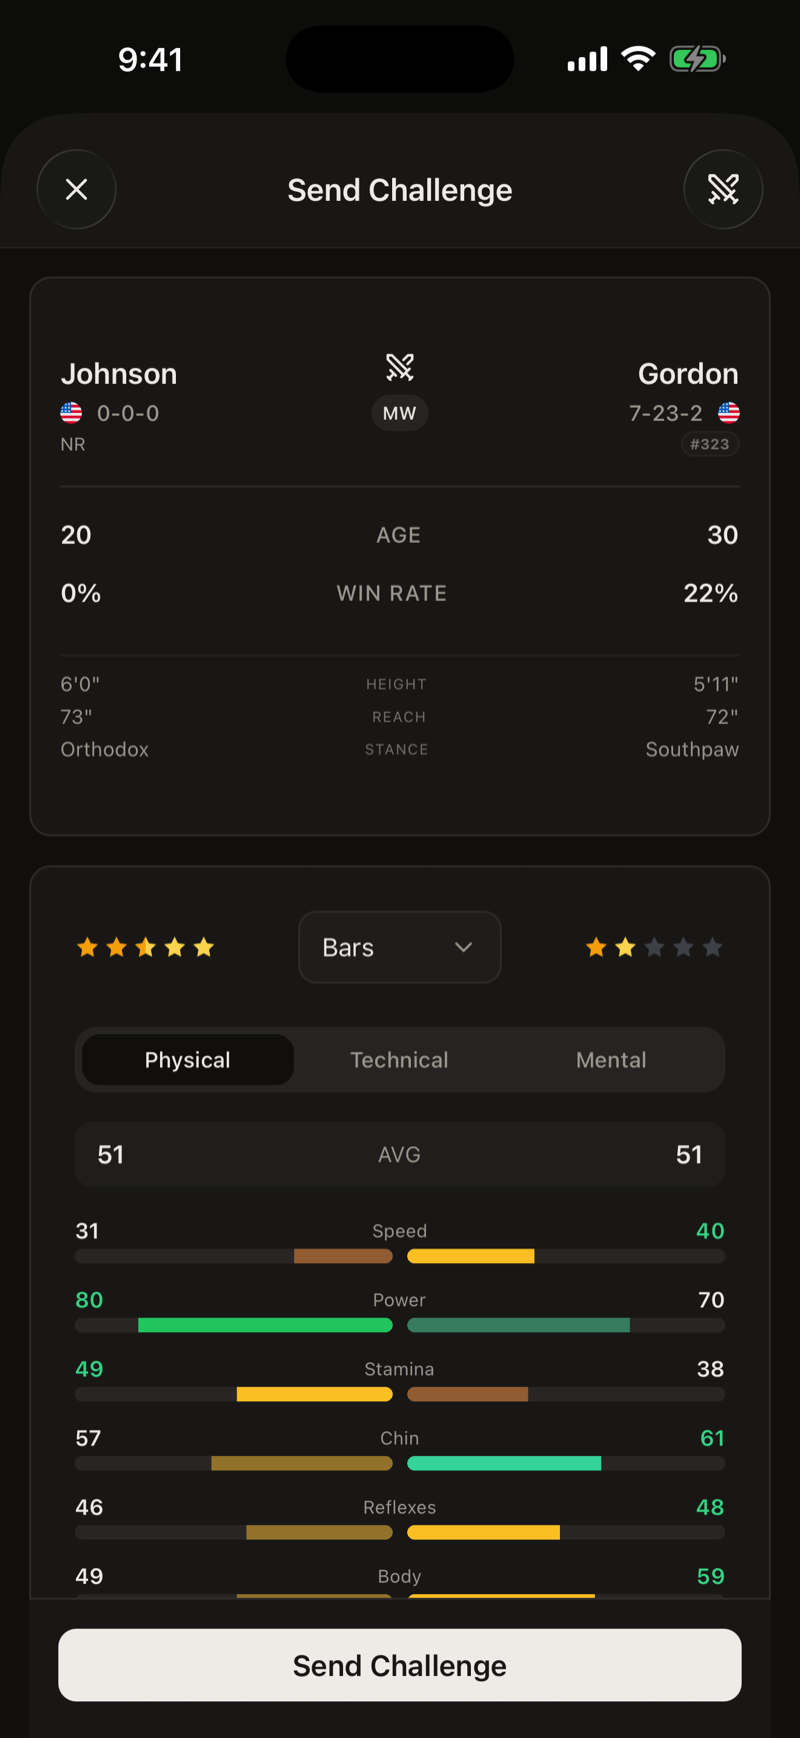Select the Physical stats tab
Image resolution: width=800 pixels, height=1738 pixels.
coord(188,1060)
